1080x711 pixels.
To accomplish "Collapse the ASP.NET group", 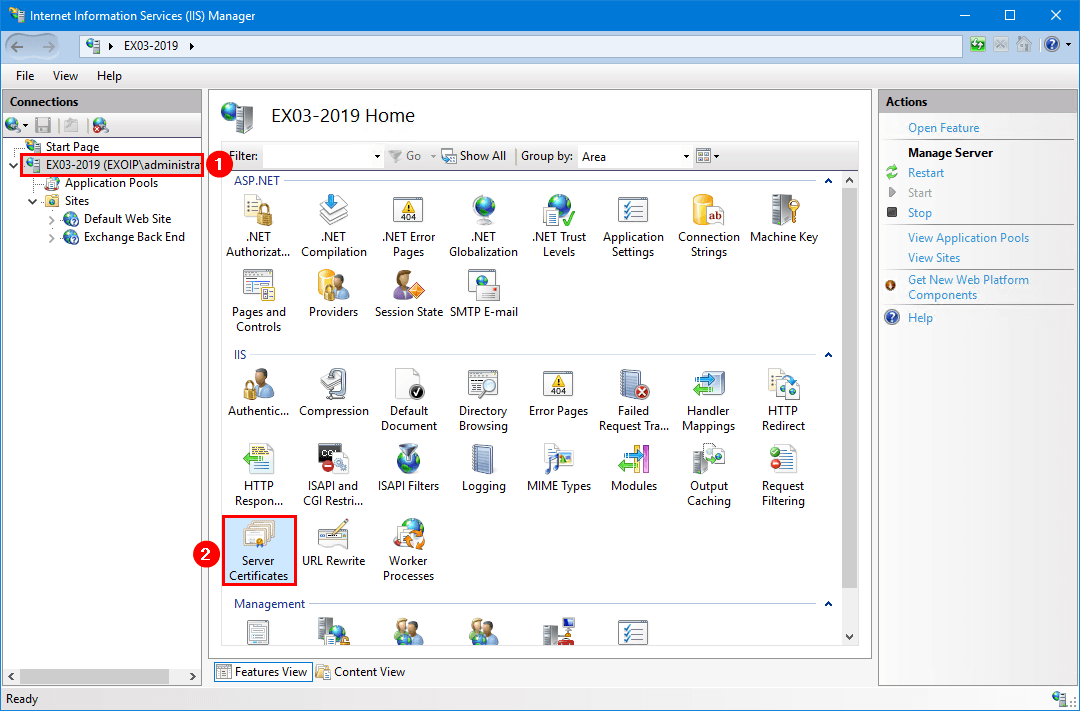I will [x=829, y=181].
